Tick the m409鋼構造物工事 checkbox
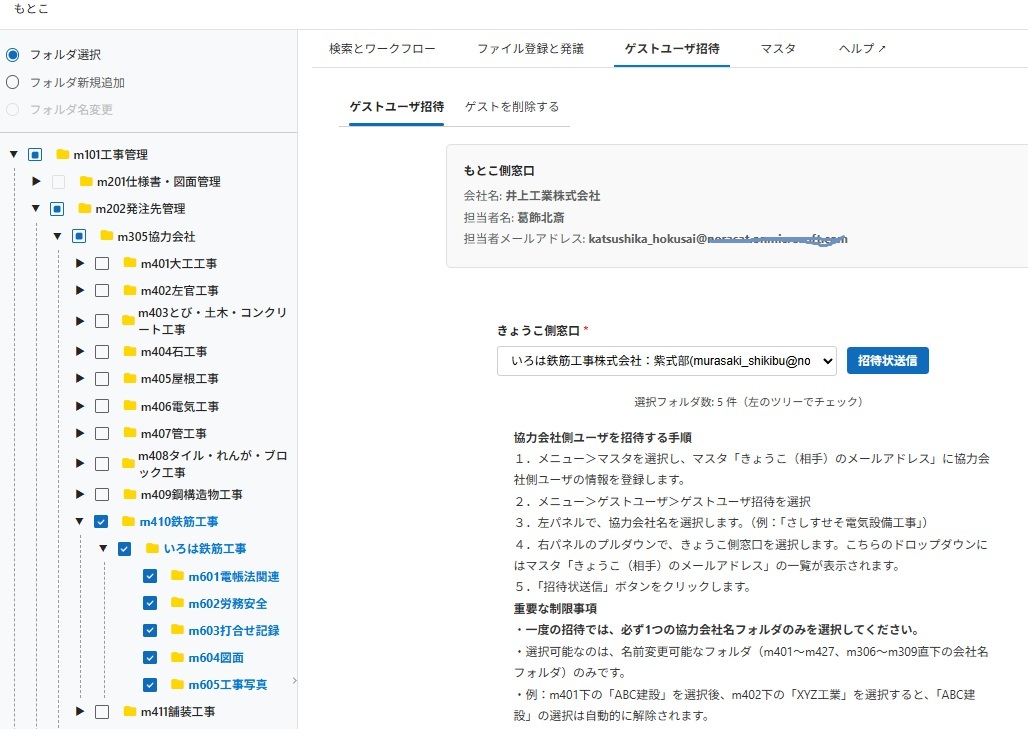This screenshot has height=729, width=1028. click(102, 495)
